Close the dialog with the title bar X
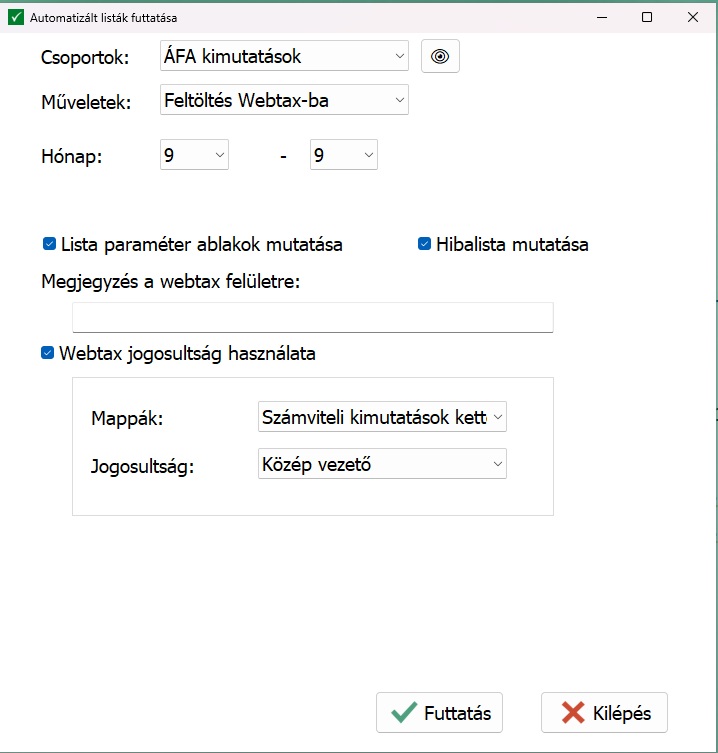This screenshot has width=718, height=753. pyautogui.click(x=693, y=17)
